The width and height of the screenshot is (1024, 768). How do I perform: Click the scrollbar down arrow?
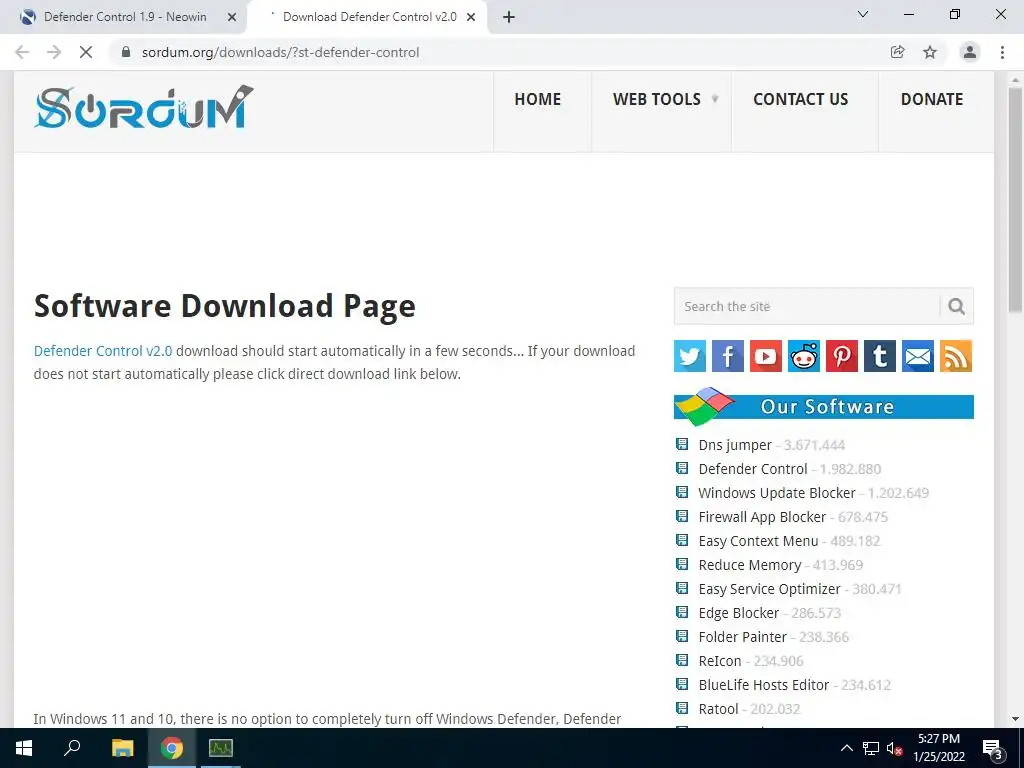pos(1015,719)
